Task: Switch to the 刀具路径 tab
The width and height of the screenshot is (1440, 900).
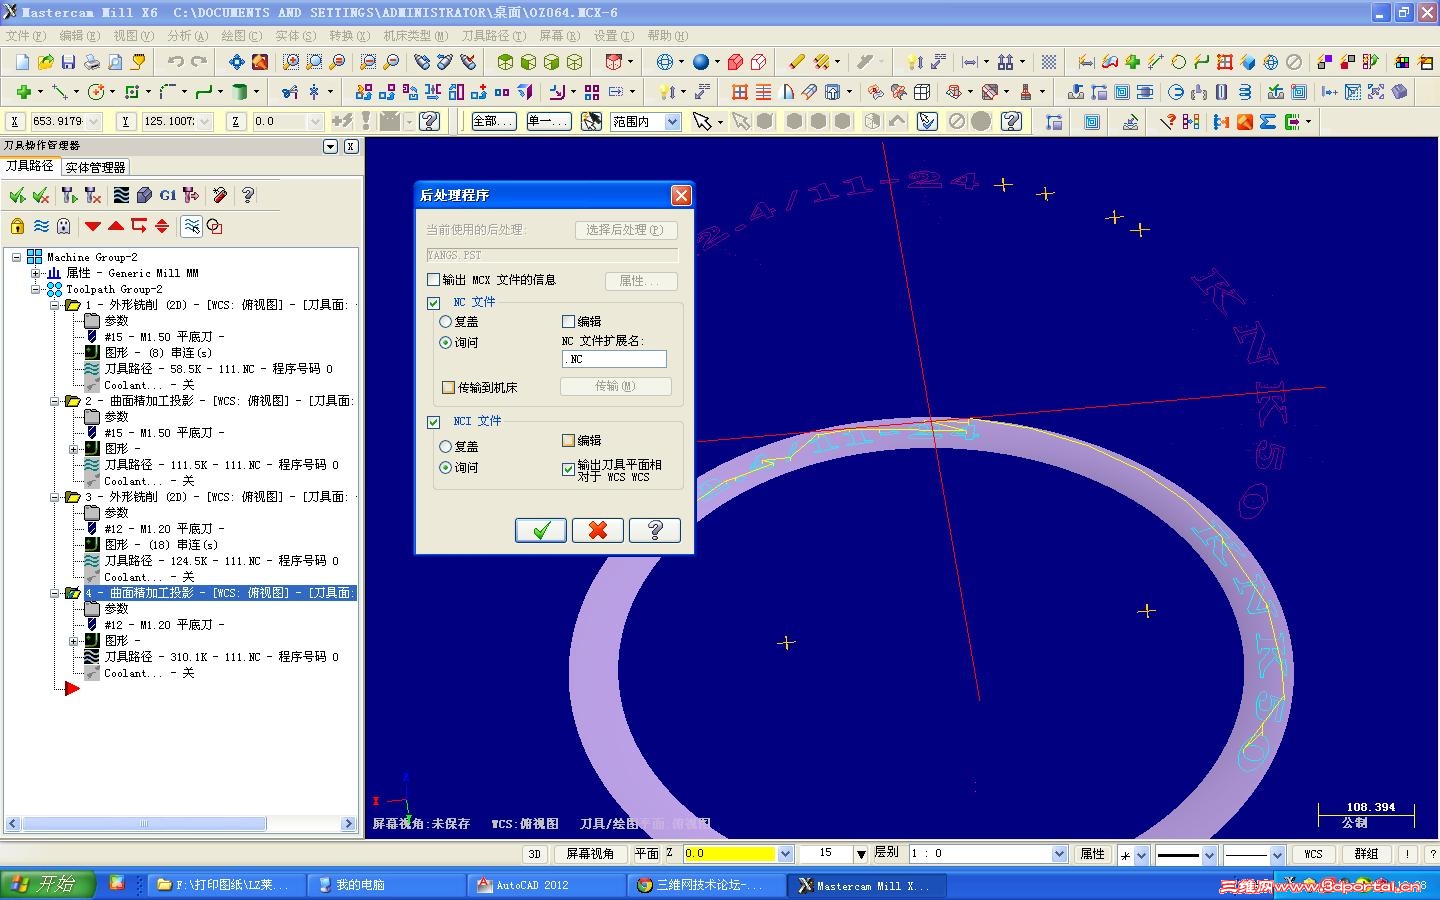Action: point(29,166)
